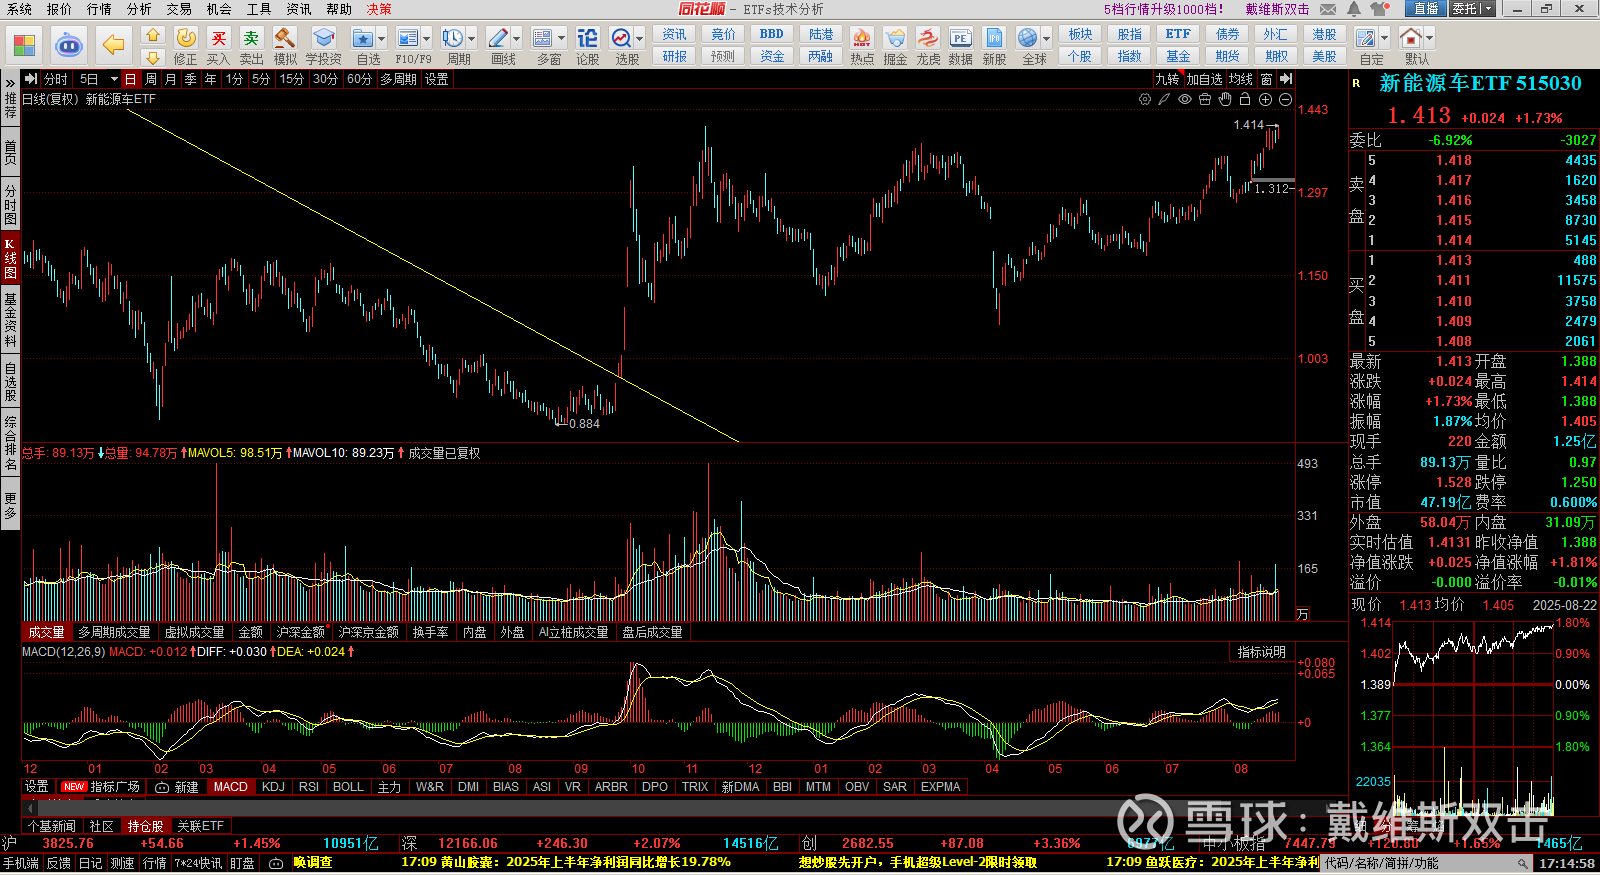Screen dimensions: 1600x875
Task: Expand dropdown arrow next to 多窗 icon
Action: point(562,39)
